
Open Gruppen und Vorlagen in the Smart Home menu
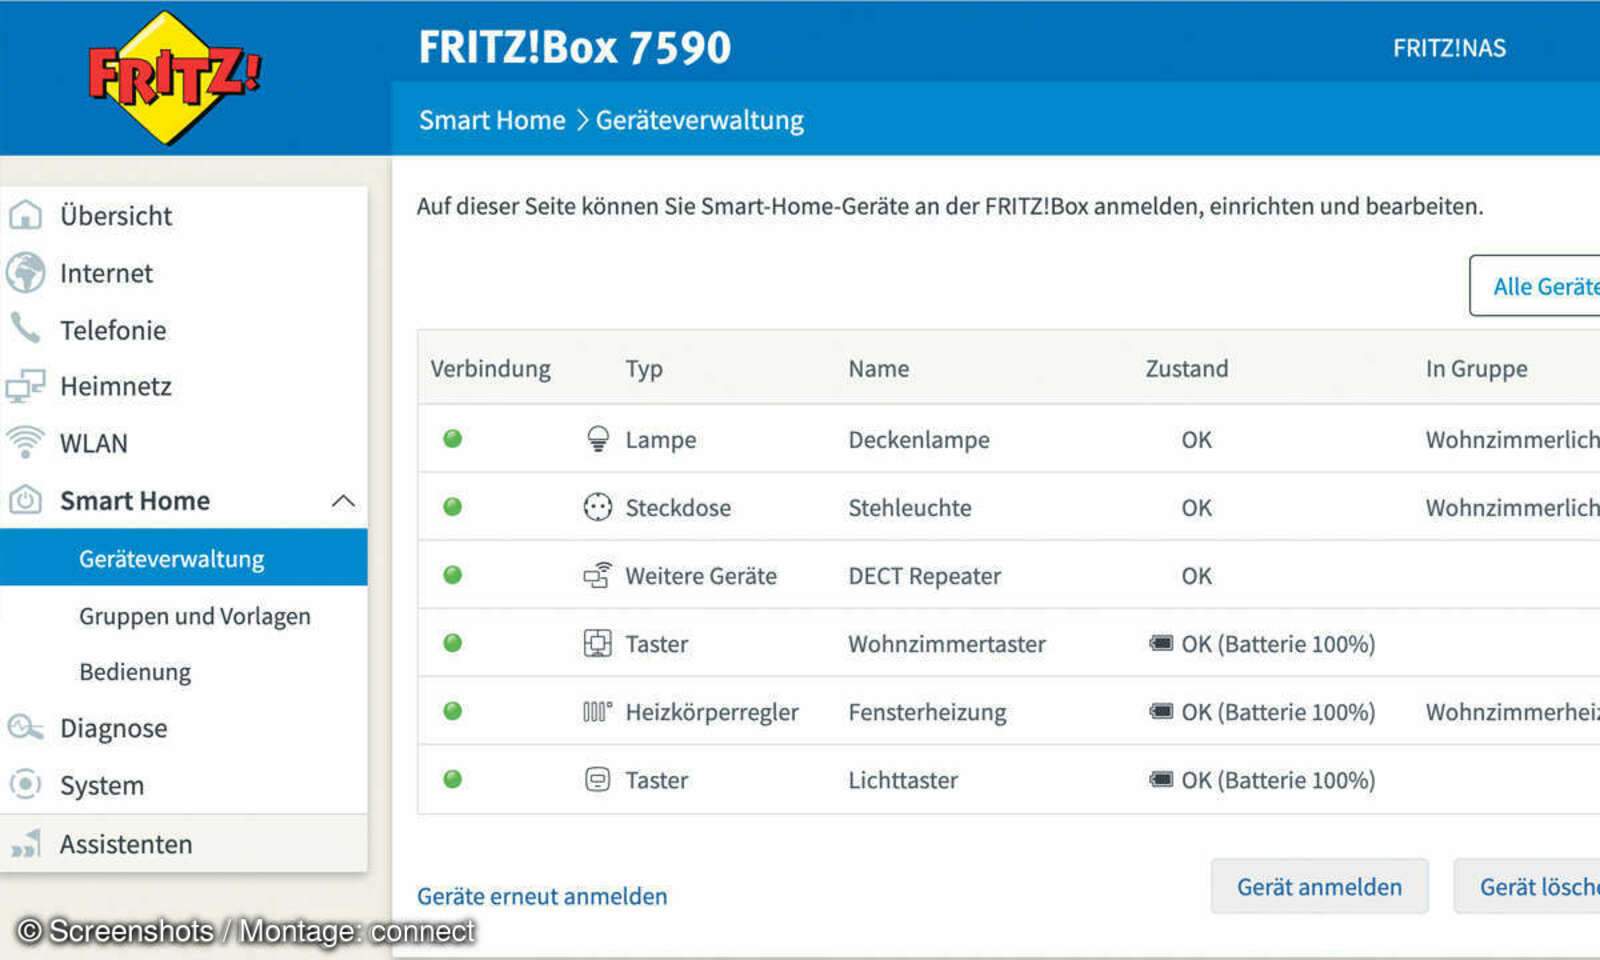195,616
